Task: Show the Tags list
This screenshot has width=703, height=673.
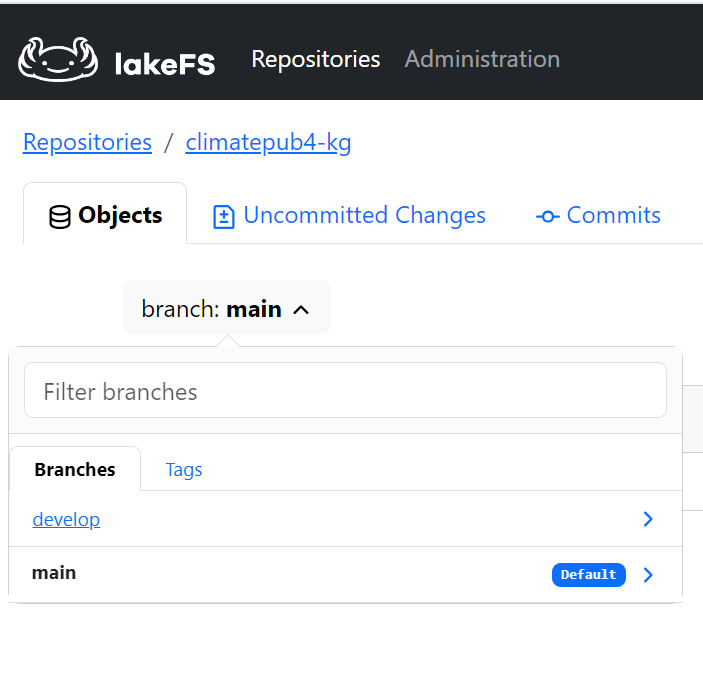Action: tap(184, 469)
